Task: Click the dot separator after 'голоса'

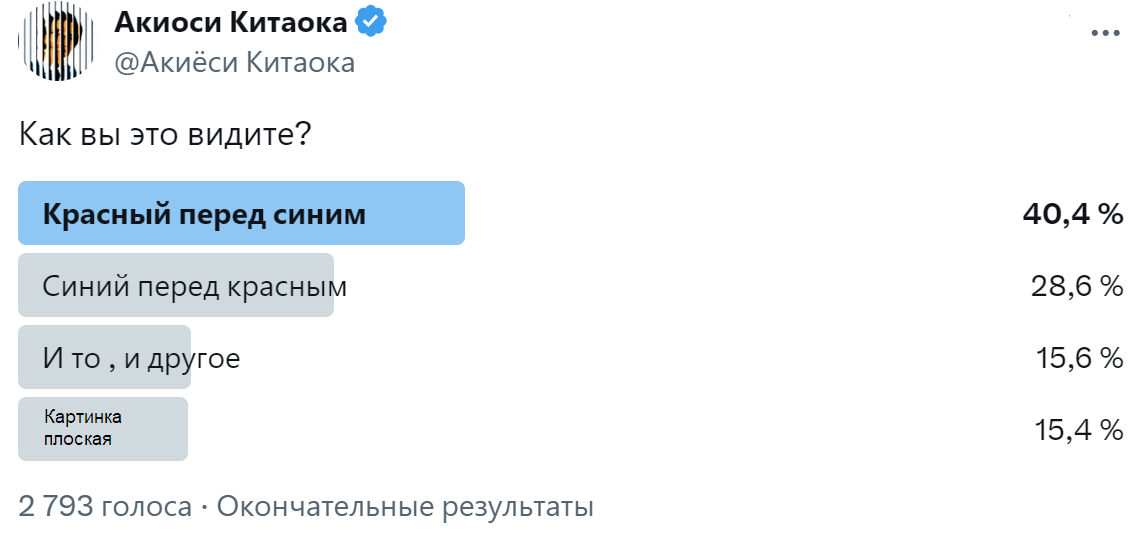Action: [204, 507]
